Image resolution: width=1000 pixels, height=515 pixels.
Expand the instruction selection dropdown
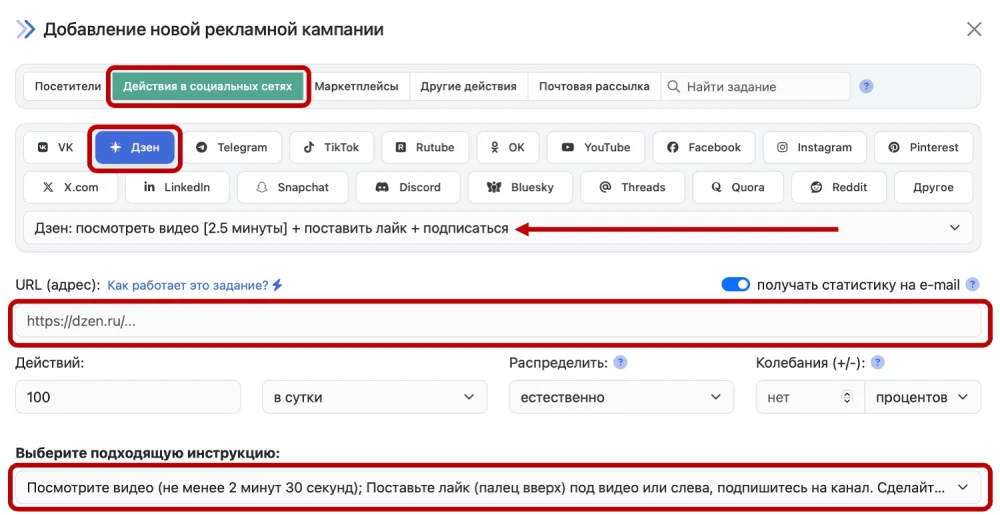[x=498, y=488]
